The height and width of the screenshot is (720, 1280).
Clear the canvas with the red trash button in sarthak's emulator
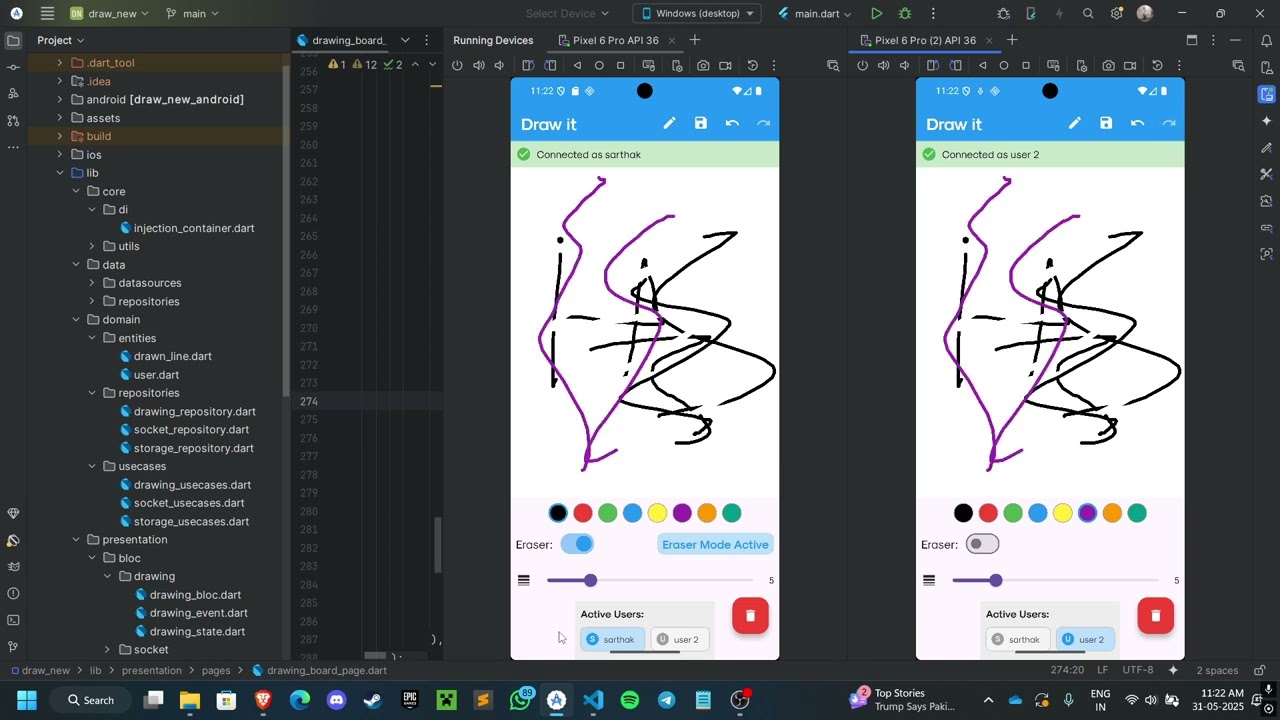click(750, 616)
